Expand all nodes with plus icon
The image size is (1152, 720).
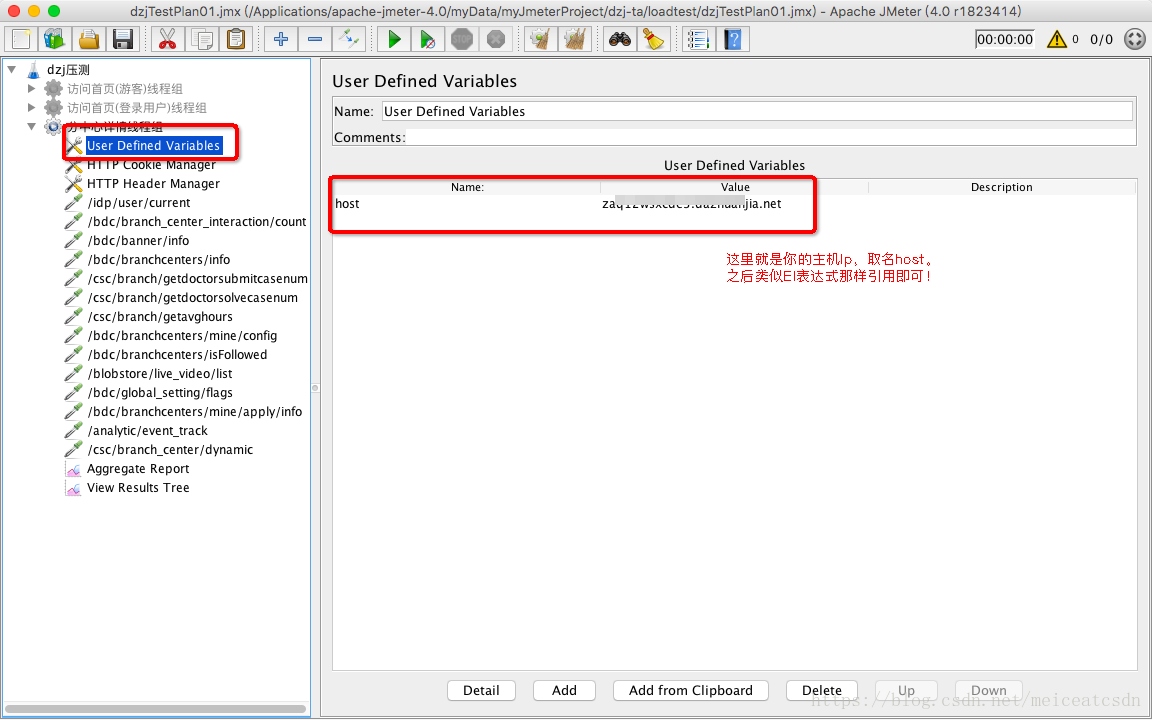tap(281, 39)
